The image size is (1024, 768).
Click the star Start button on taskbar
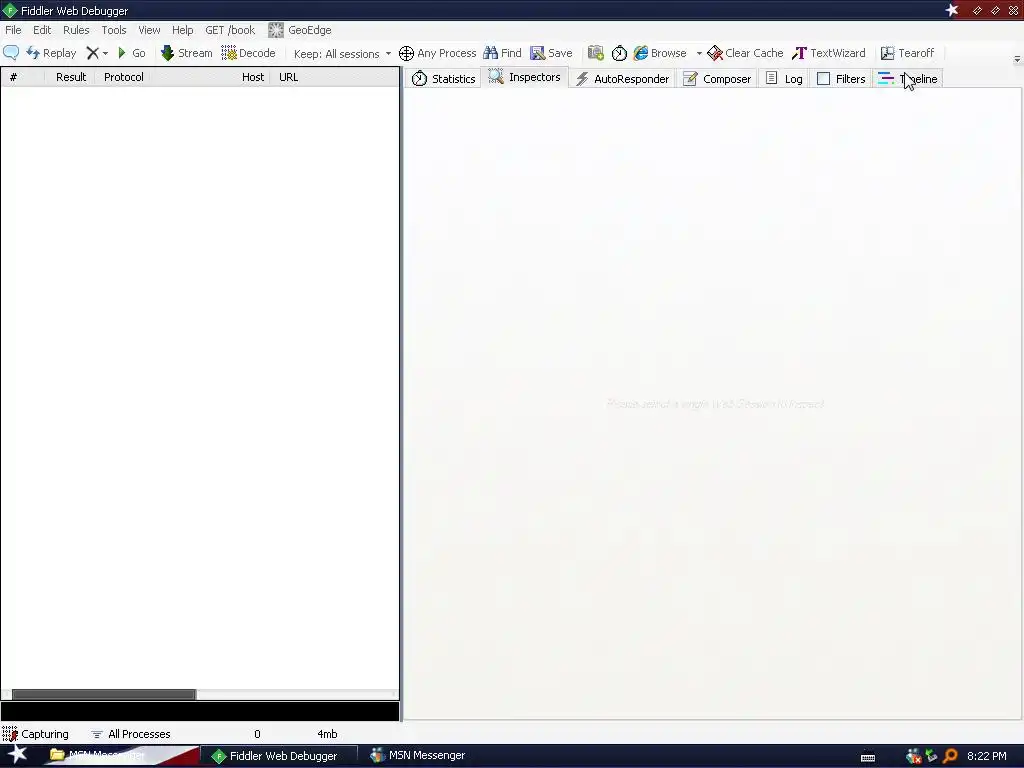[18, 754]
